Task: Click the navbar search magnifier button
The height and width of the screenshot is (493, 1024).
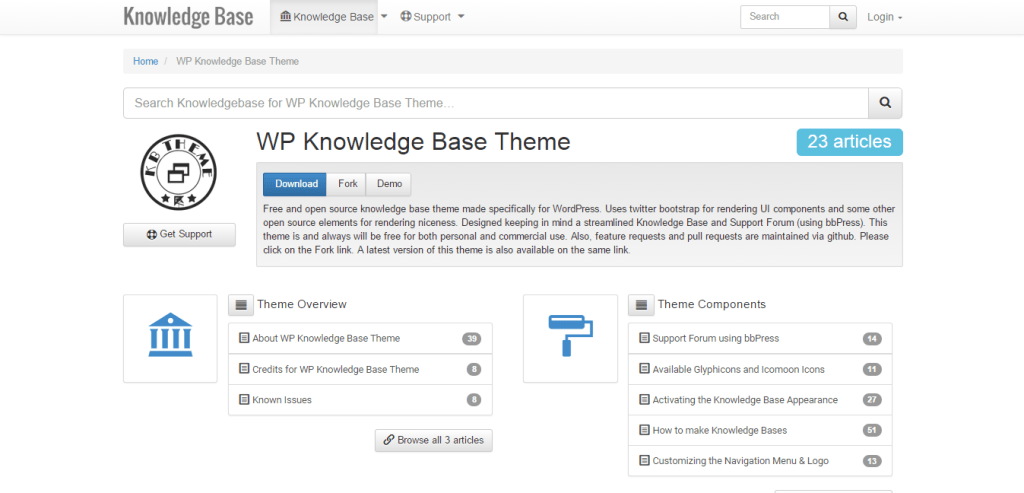Action: (x=843, y=17)
